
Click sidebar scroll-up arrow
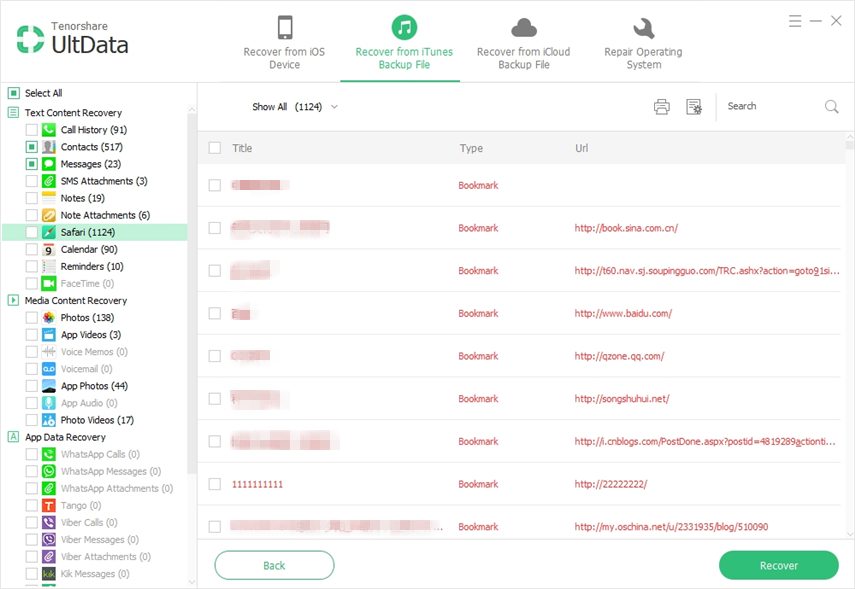click(191, 110)
